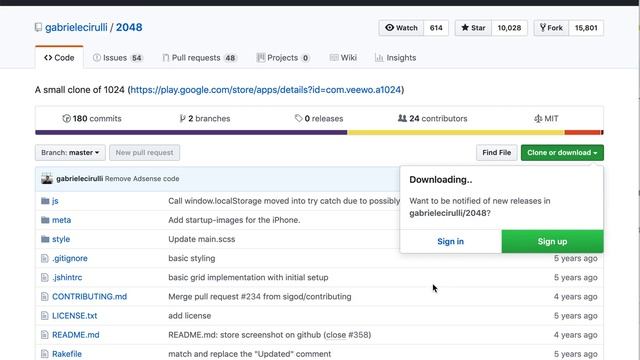The height and width of the screenshot is (360, 640).
Task: Click the MIT license scale icon
Action: [x=538, y=118]
